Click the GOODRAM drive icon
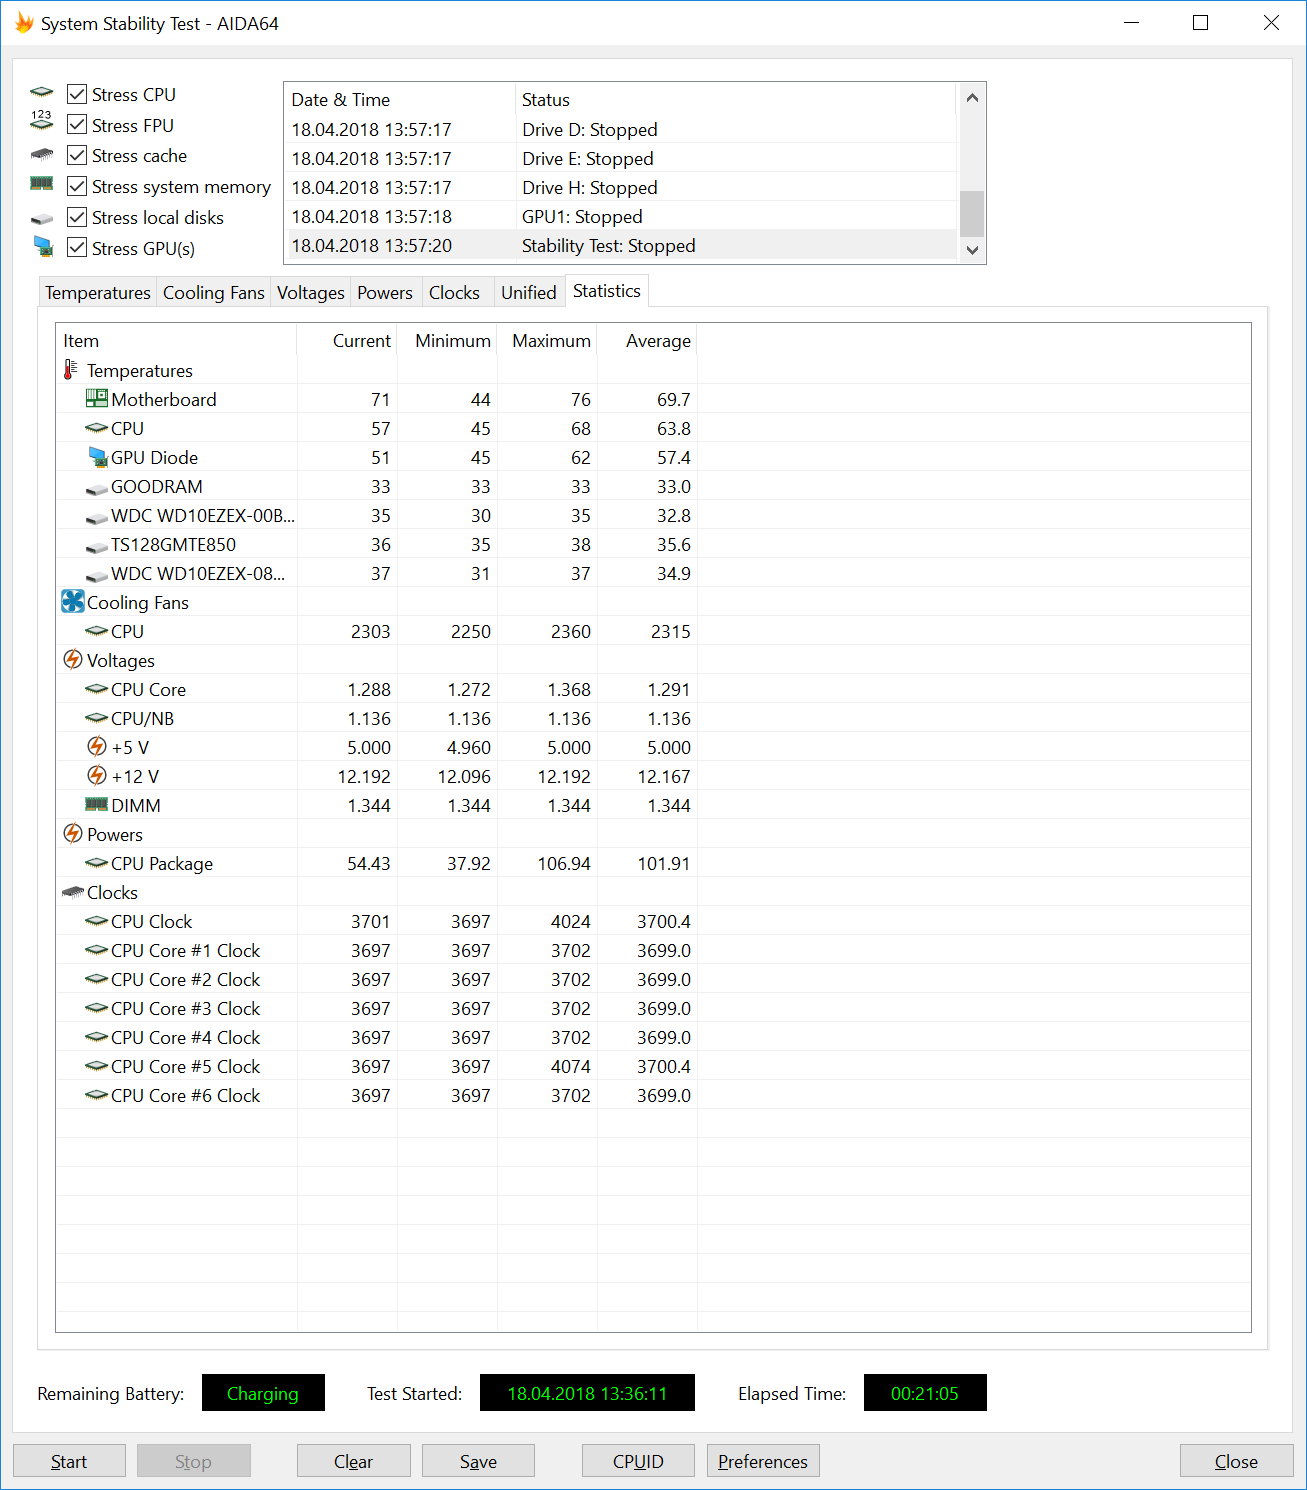1307x1490 pixels. tap(96, 488)
